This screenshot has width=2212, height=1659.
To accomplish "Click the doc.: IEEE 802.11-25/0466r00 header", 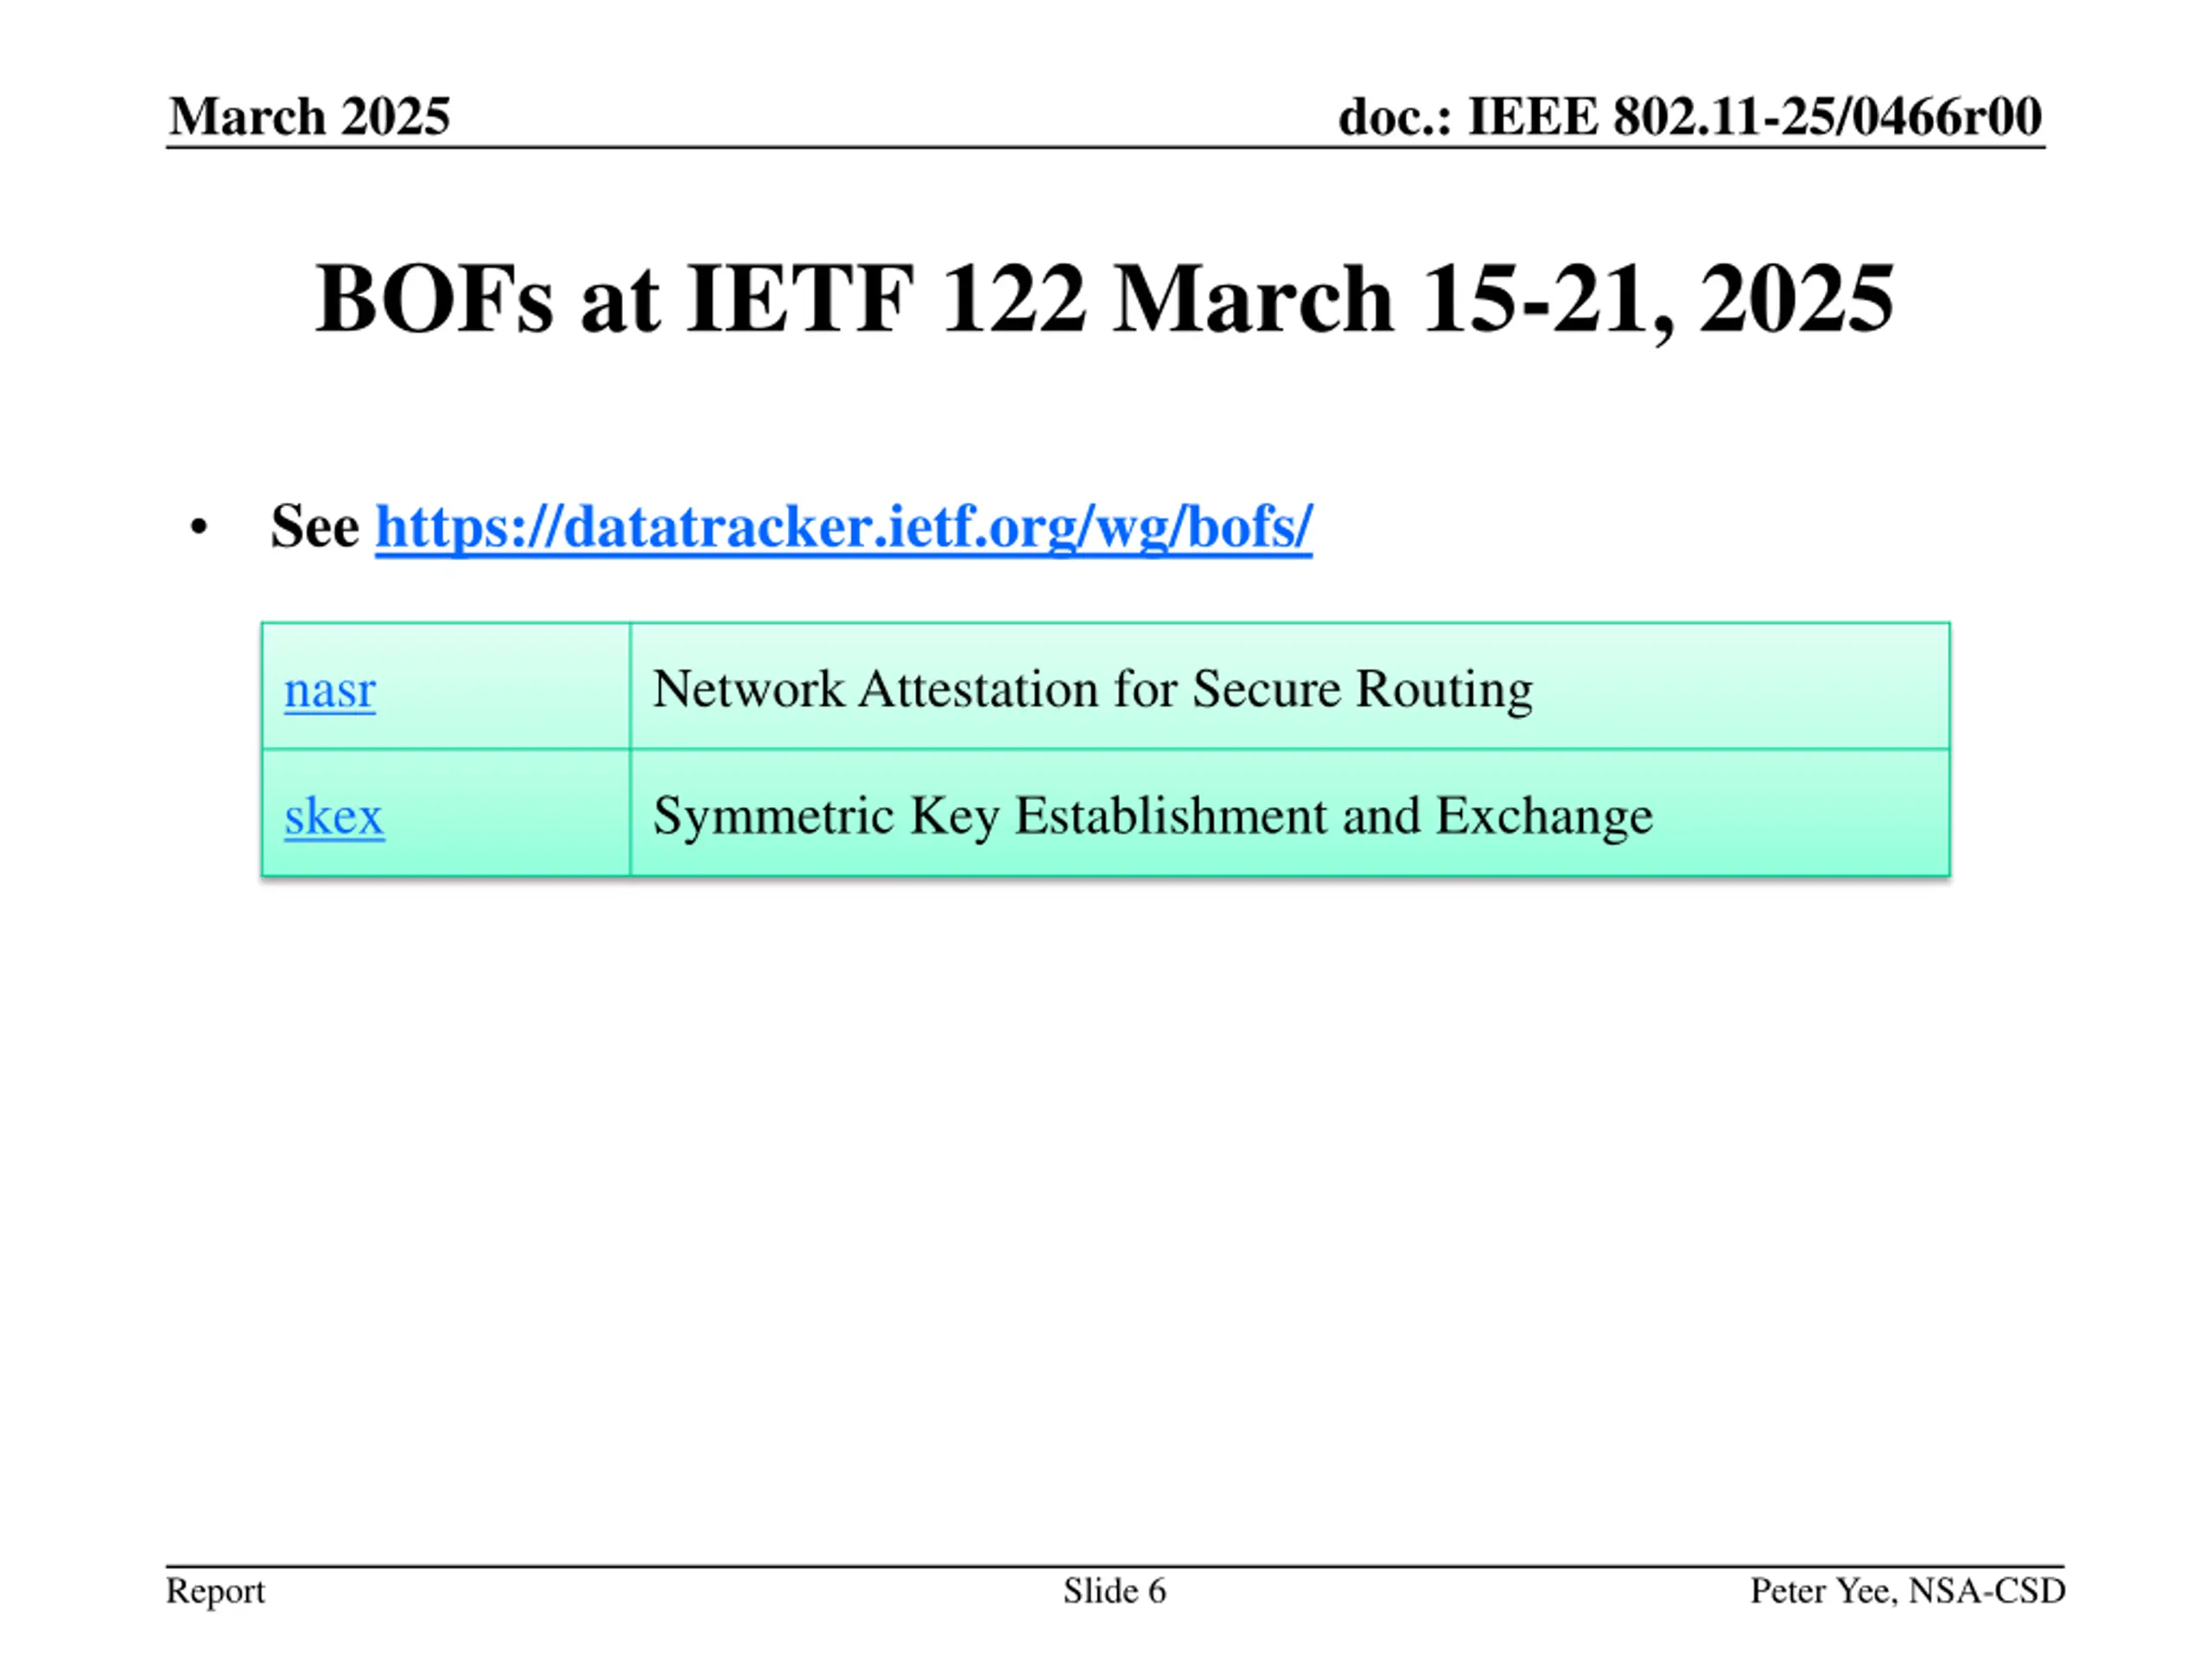I will (1689, 116).
